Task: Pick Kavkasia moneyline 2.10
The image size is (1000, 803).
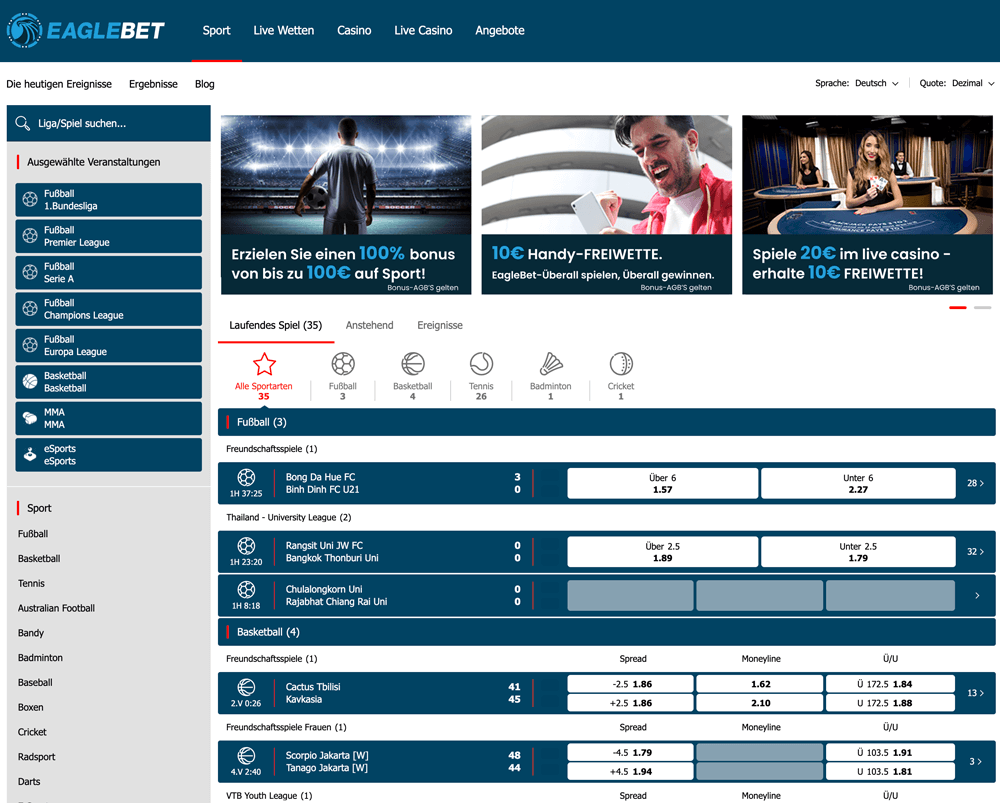Action: [x=760, y=703]
